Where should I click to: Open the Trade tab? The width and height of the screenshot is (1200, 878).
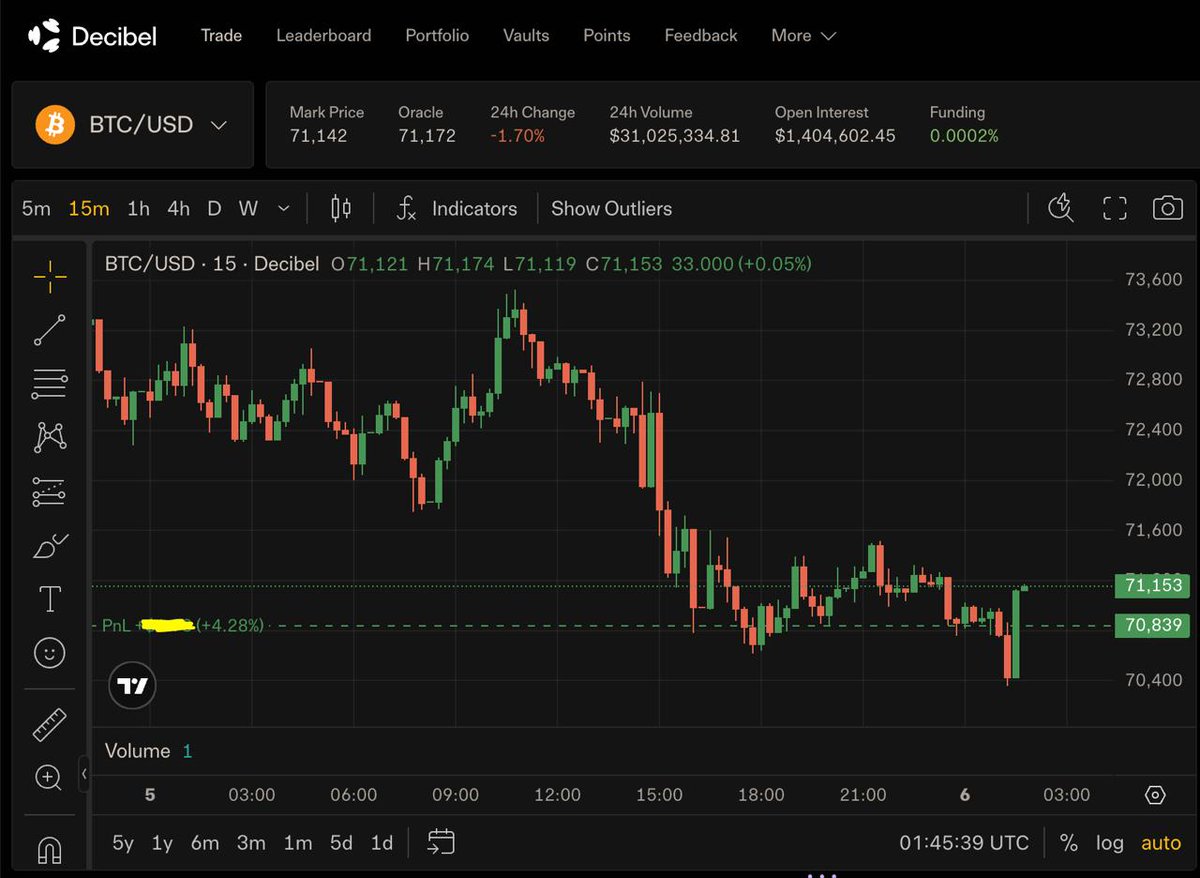tap(221, 35)
